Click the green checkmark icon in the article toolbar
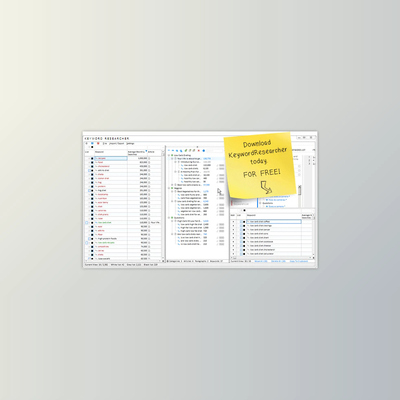 pyautogui.click(x=186, y=151)
